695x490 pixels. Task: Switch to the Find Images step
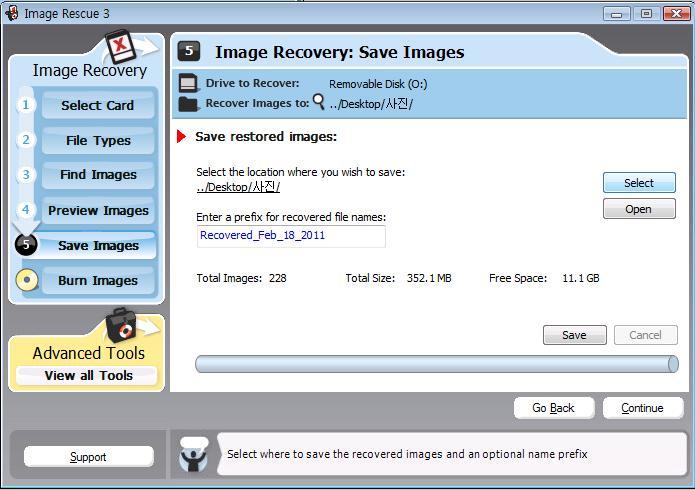pyautogui.click(x=98, y=175)
